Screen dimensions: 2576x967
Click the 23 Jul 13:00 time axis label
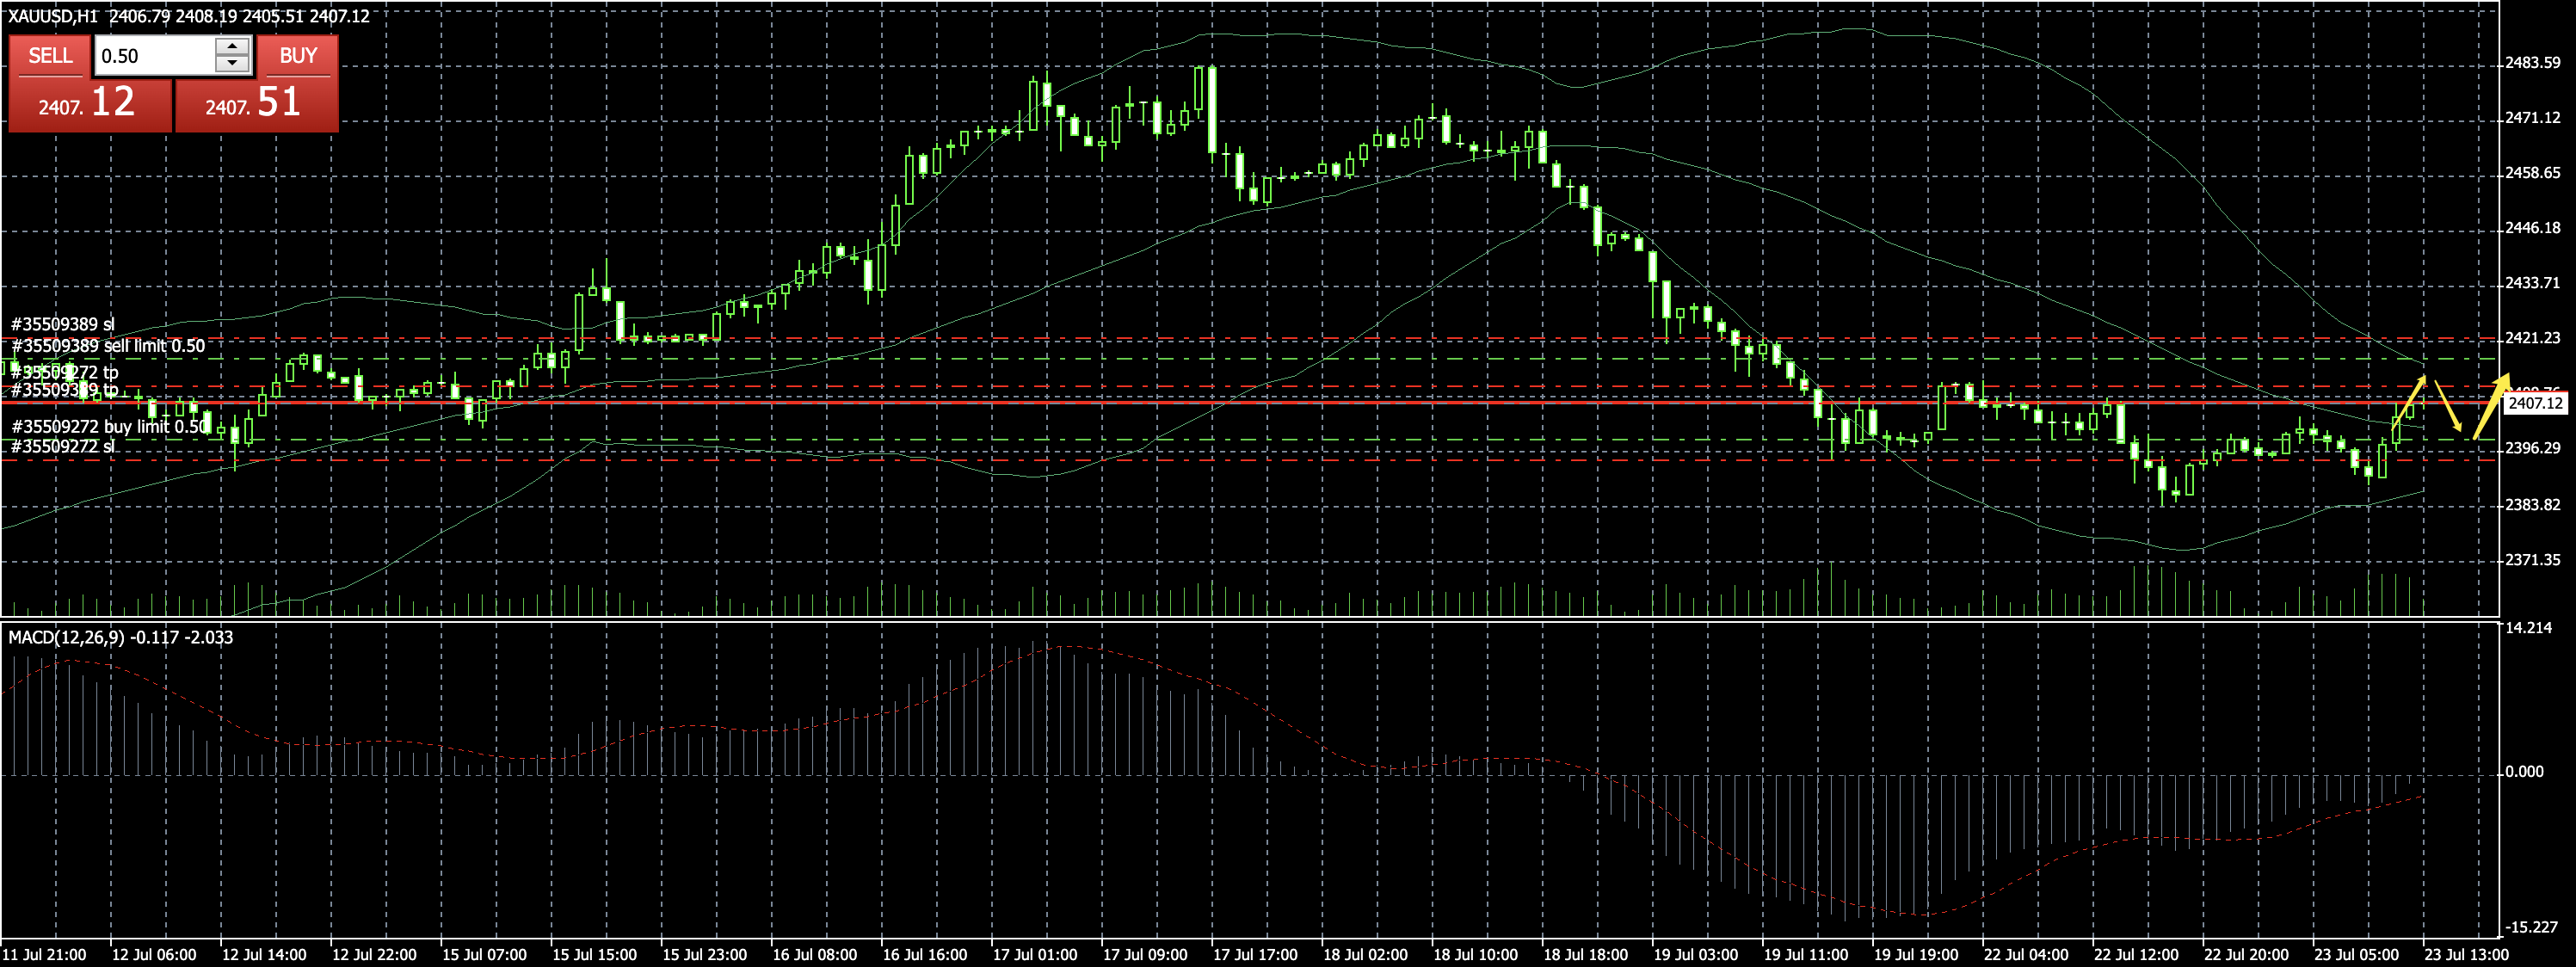click(x=2465, y=954)
